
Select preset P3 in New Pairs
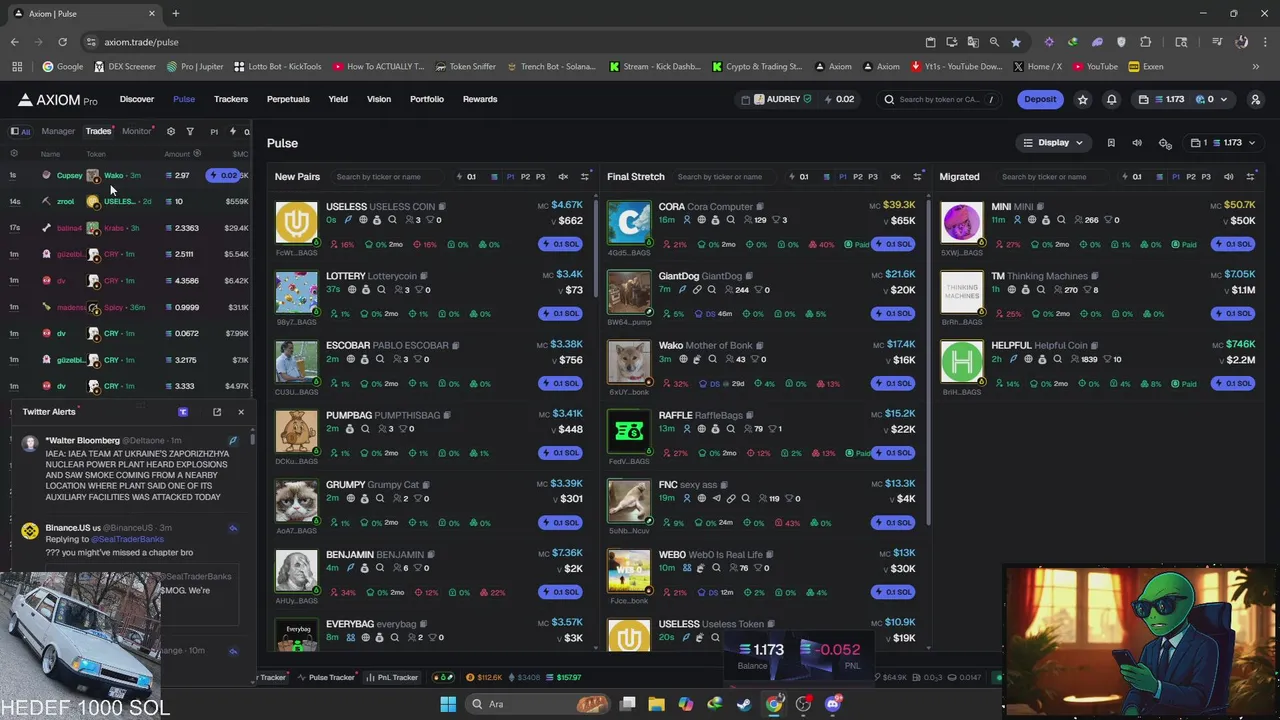click(540, 177)
